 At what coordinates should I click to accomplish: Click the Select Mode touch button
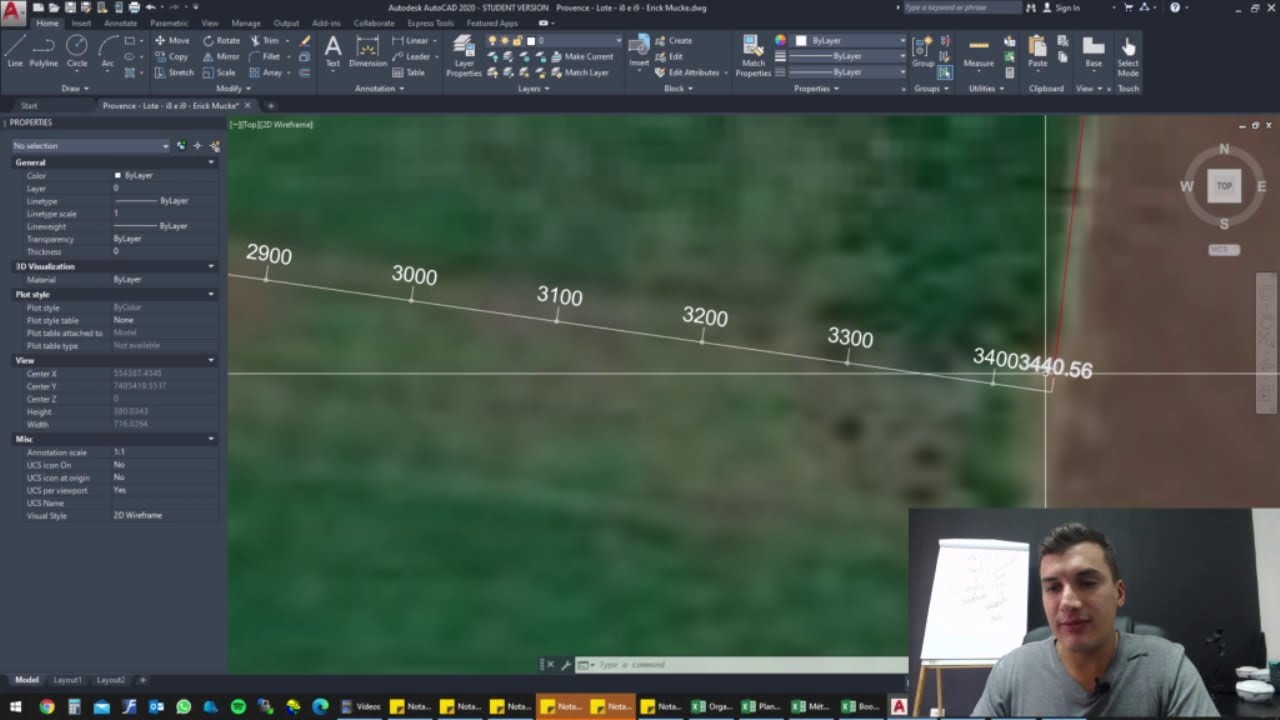(1127, 56)
